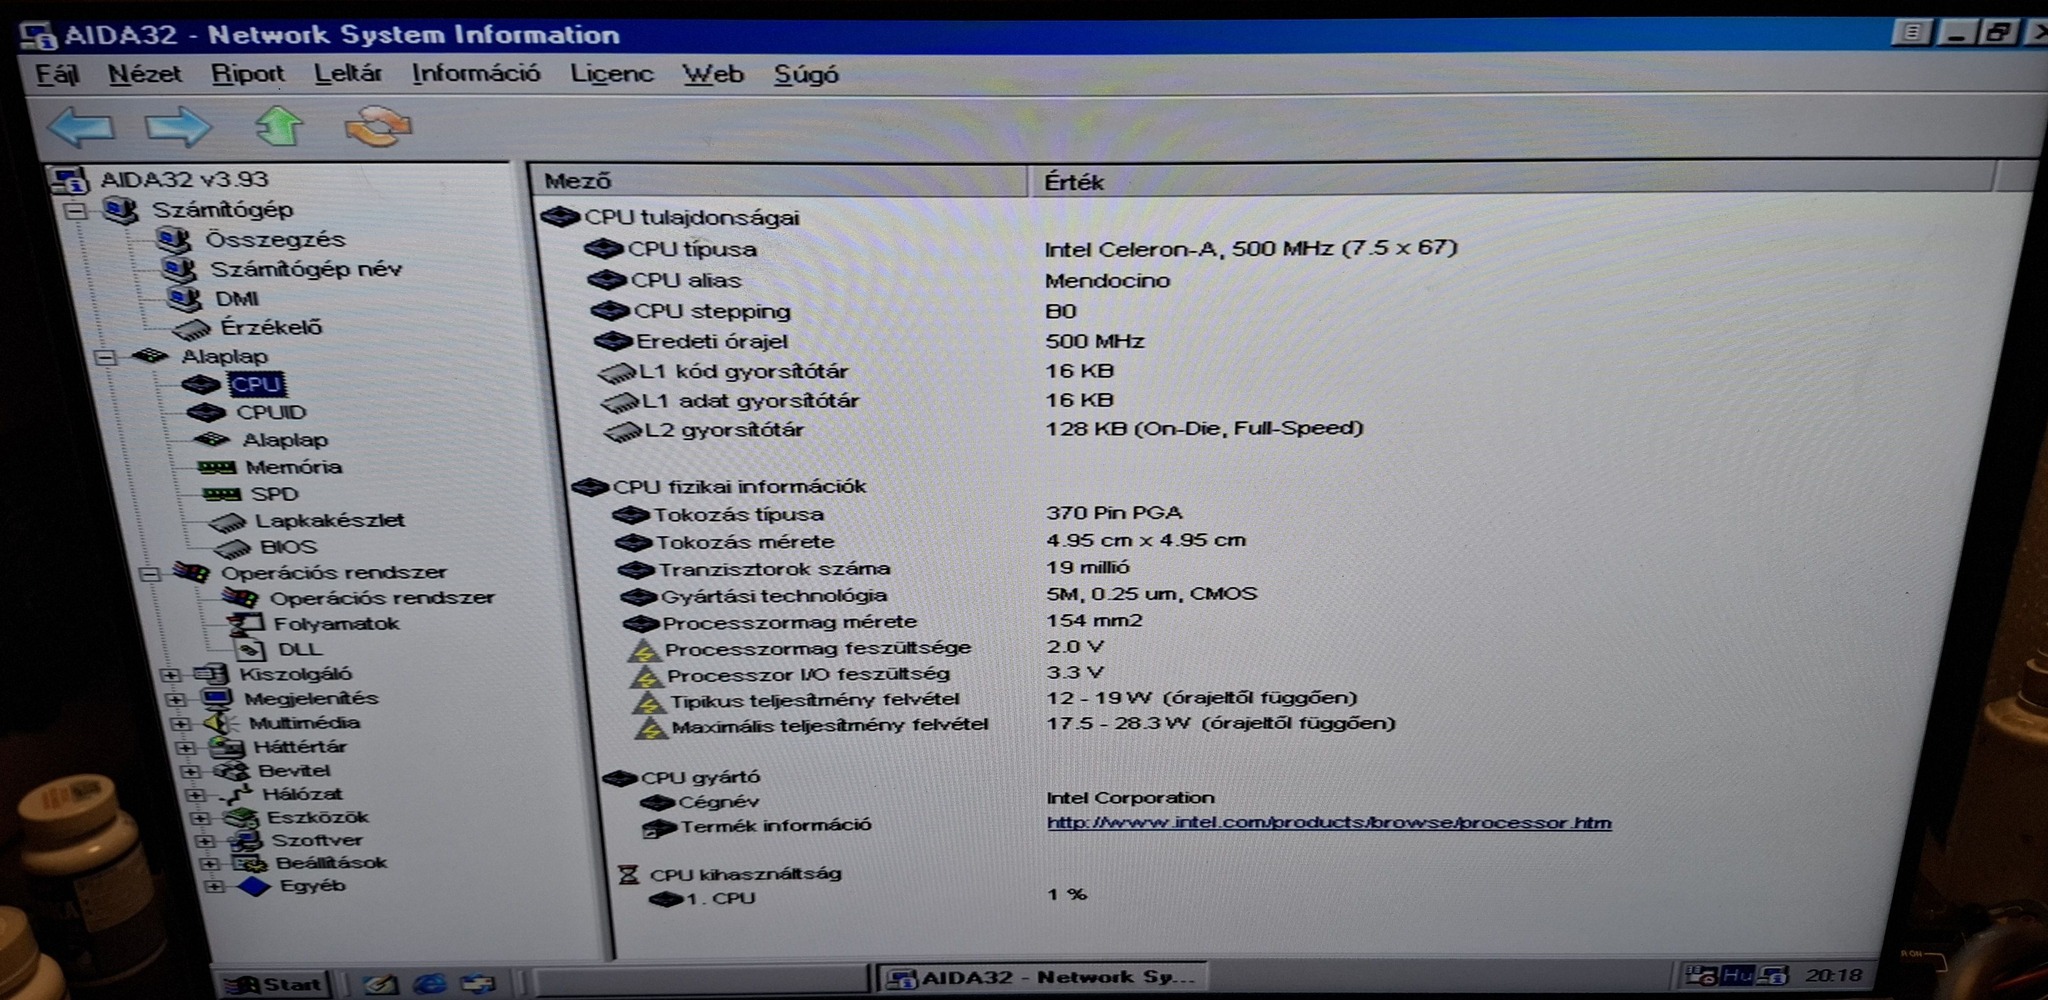
Task: Open the Információ menu
Action: pos(475,74)
